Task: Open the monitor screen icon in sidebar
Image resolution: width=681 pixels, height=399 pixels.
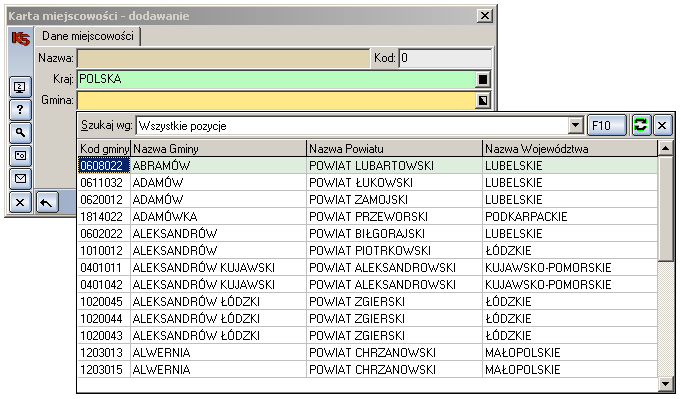Action: pos(20,87)
